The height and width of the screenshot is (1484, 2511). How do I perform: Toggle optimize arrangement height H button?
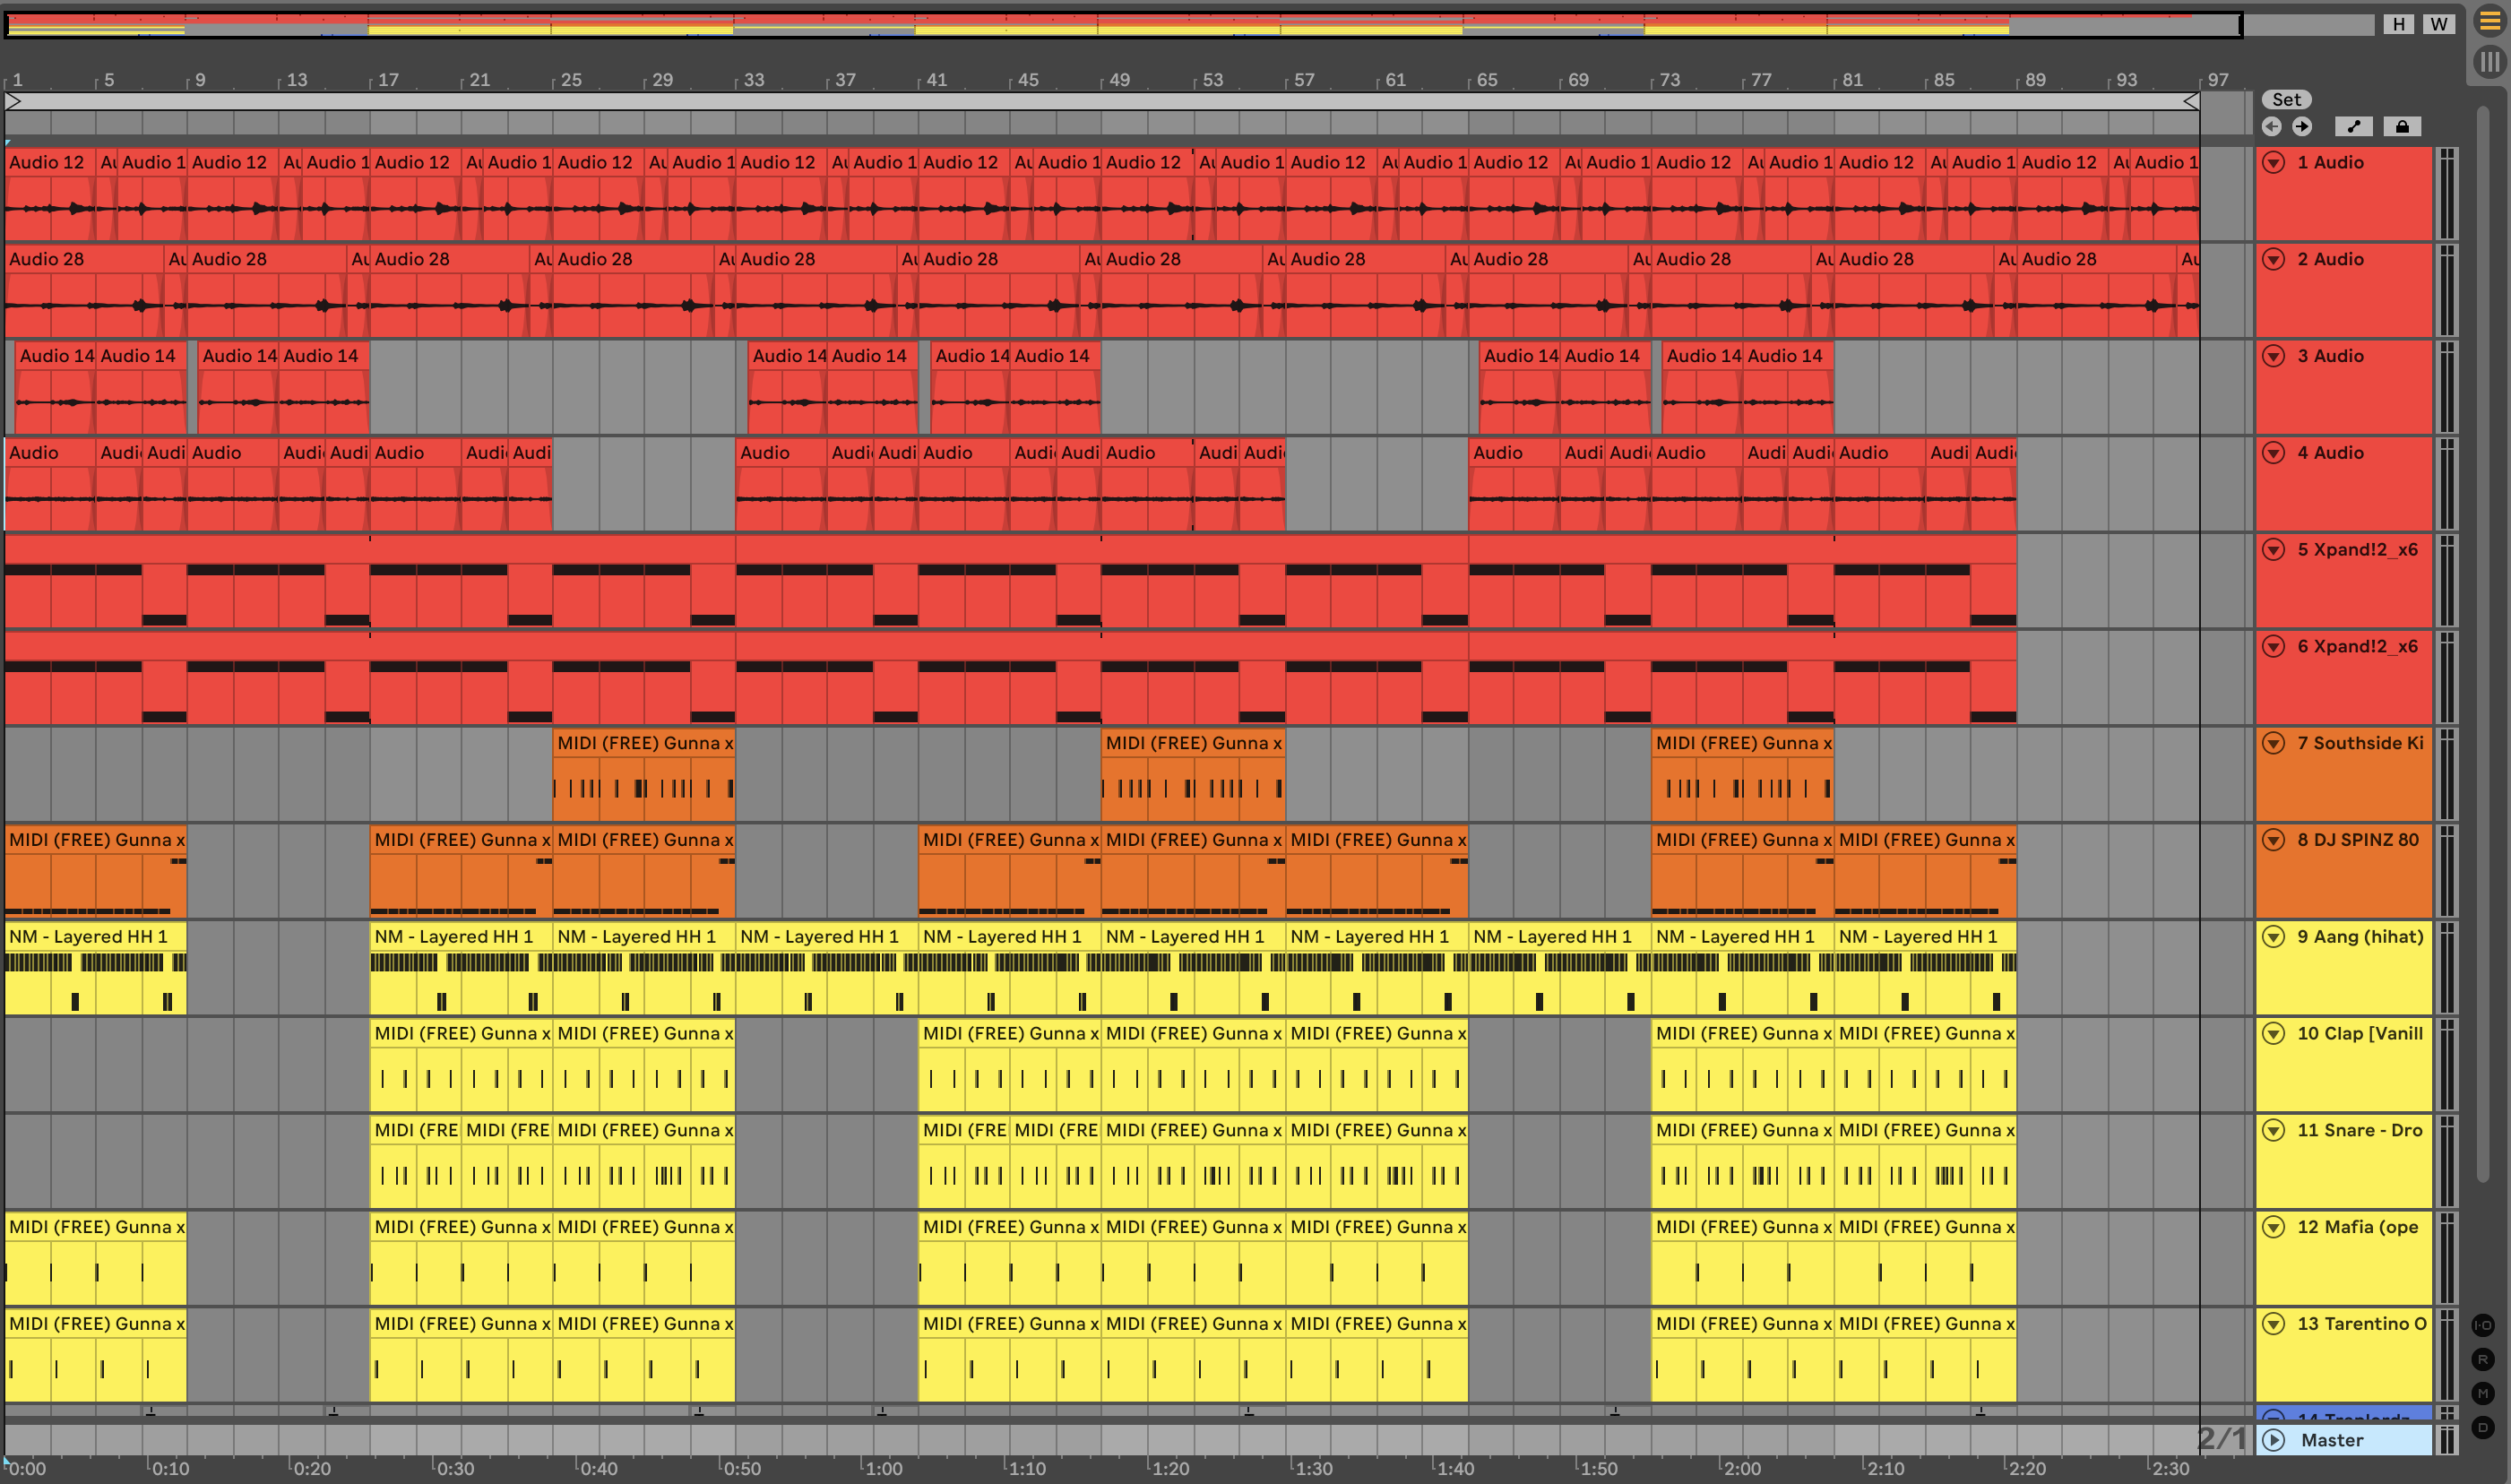pos(2398,24)
